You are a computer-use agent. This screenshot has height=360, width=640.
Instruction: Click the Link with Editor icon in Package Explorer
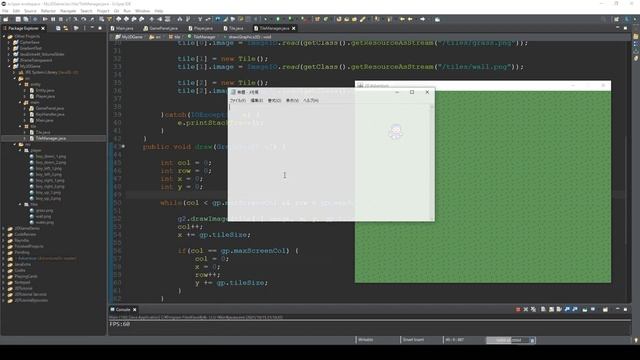pyautogui.click(x=66, y=28)
